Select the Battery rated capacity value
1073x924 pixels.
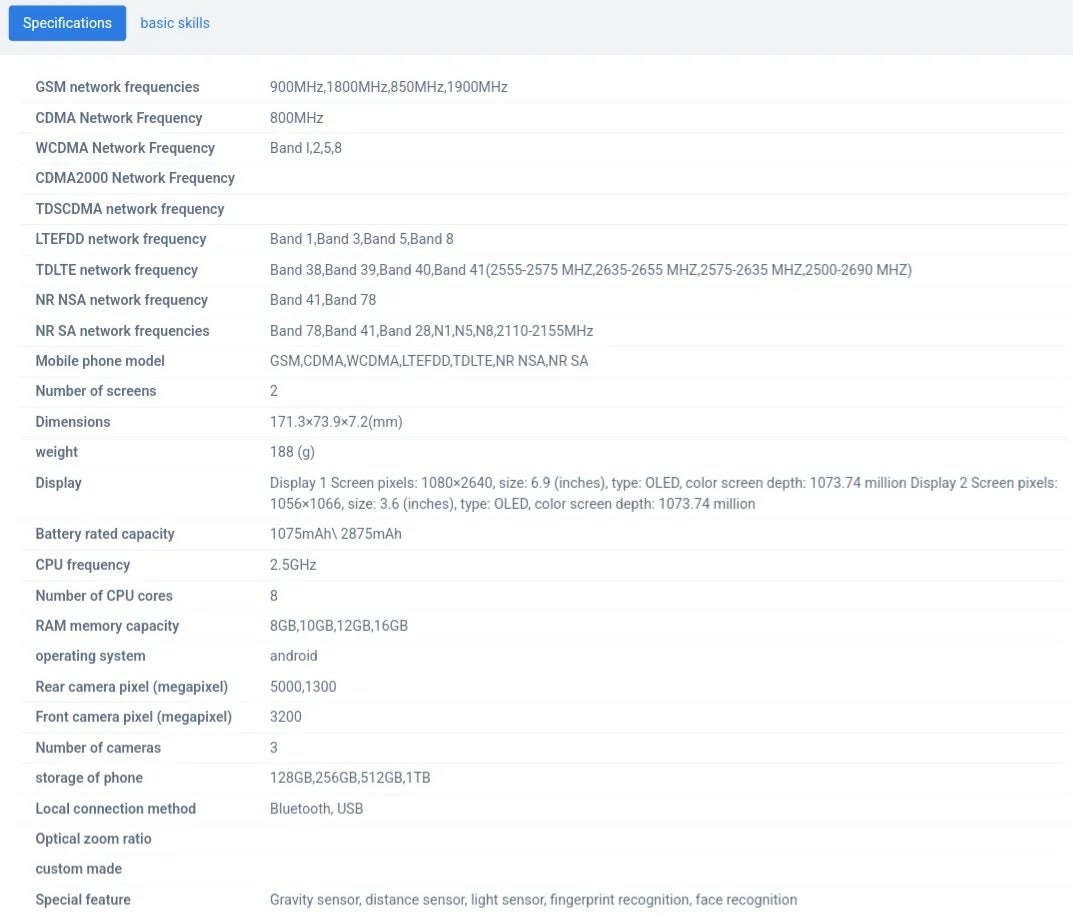(x=335, y=534)
